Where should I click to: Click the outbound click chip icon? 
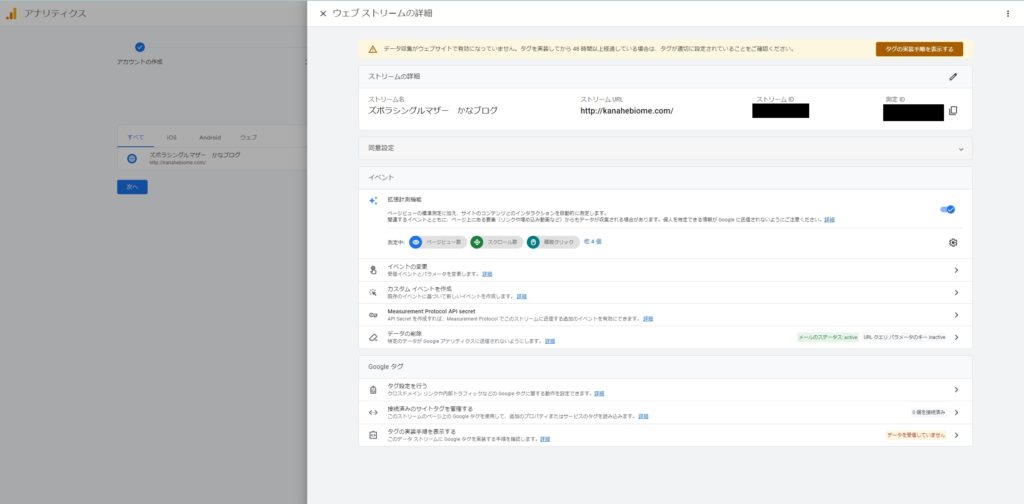pos(533,242)
